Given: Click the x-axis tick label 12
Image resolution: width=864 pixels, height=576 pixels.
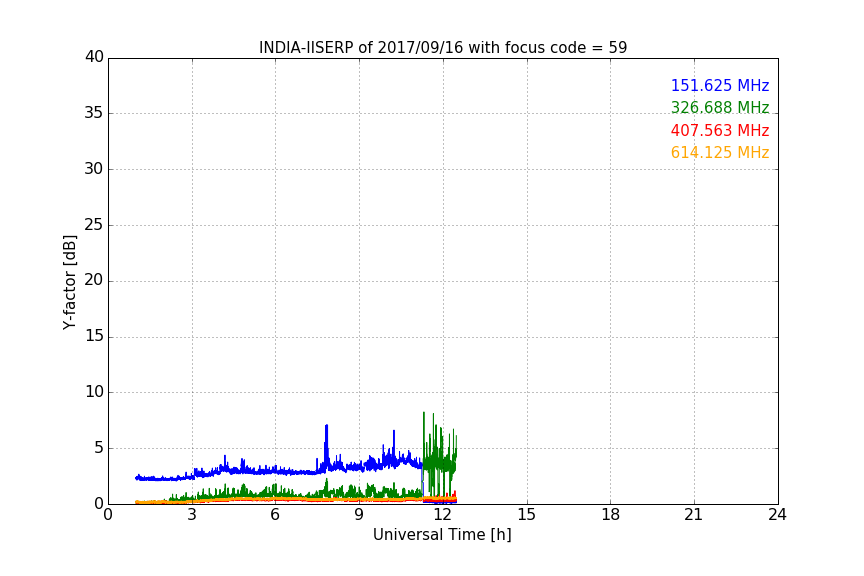Looking at the screenshot, I should [x=443, y=515].
